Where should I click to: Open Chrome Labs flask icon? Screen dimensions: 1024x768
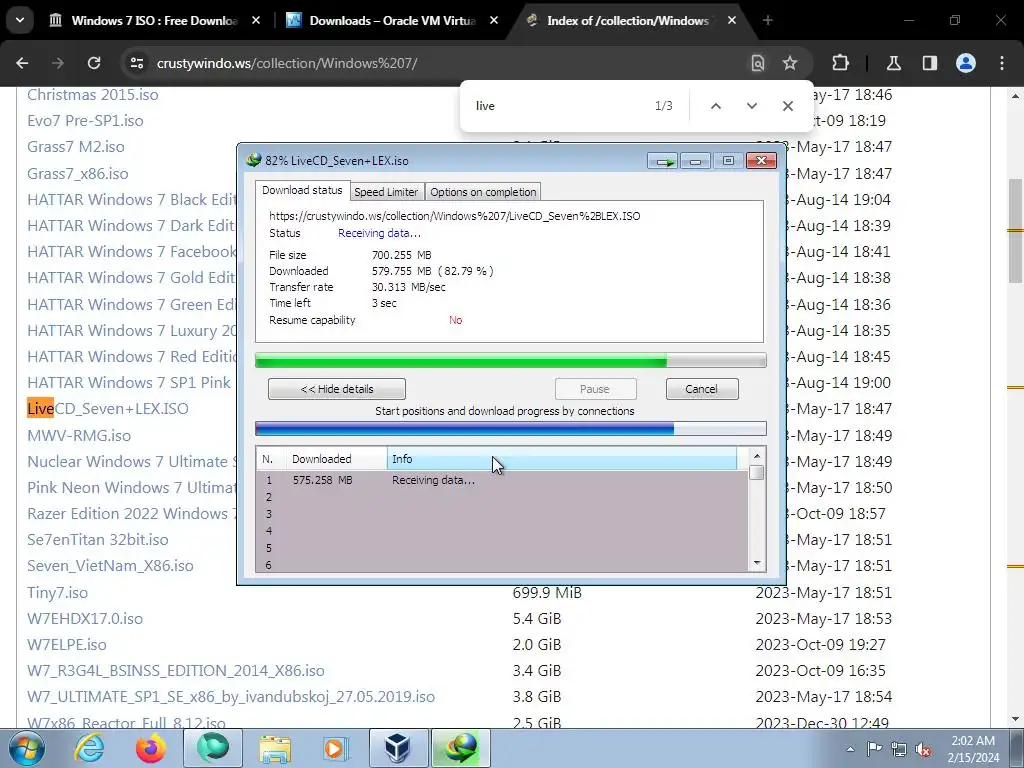tap(893, 63)
